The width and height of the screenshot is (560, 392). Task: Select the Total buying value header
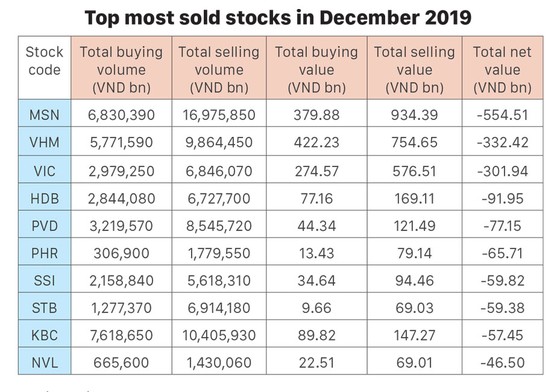point(317,68)
